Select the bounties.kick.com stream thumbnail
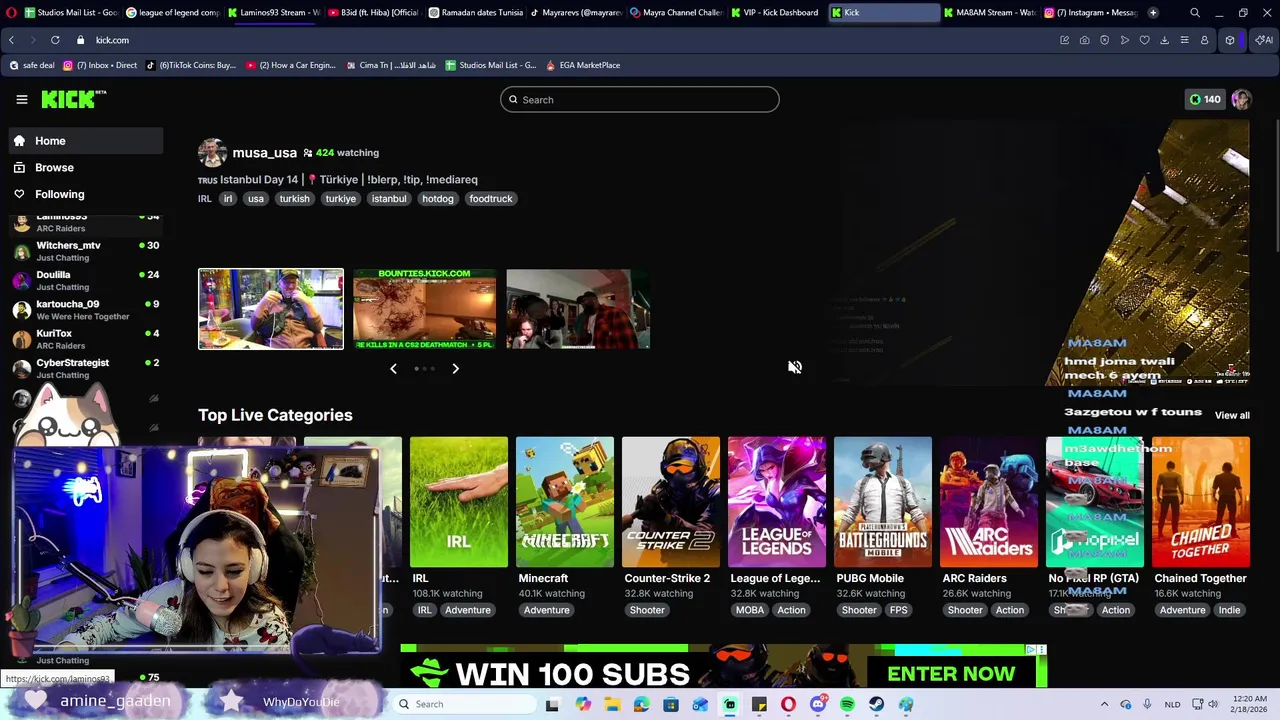This screenshot has height=720, width=1280. click(x=424, y=309)
